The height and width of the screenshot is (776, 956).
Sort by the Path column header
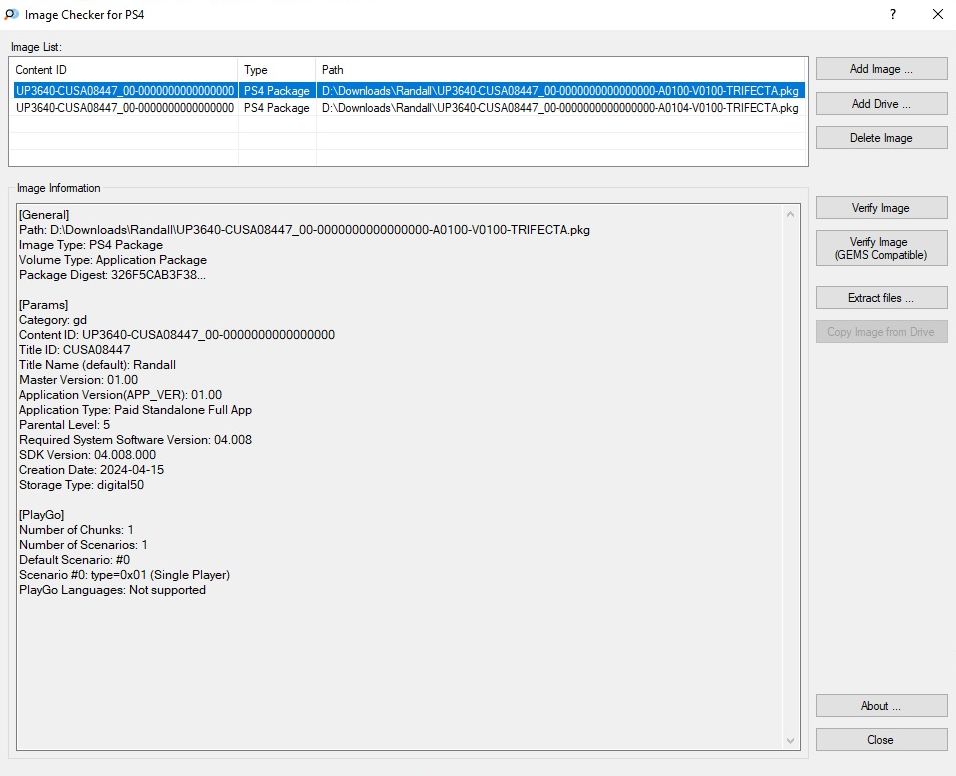(x=561, y=69)
